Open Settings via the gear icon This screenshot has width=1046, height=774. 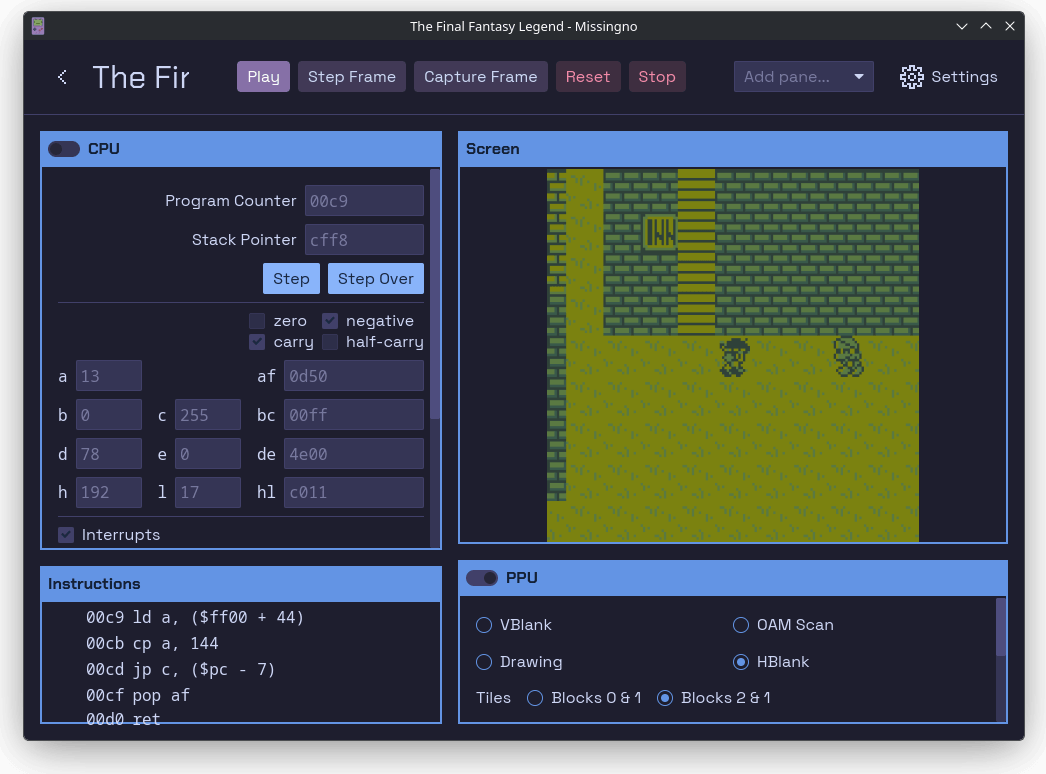point(911,77)
